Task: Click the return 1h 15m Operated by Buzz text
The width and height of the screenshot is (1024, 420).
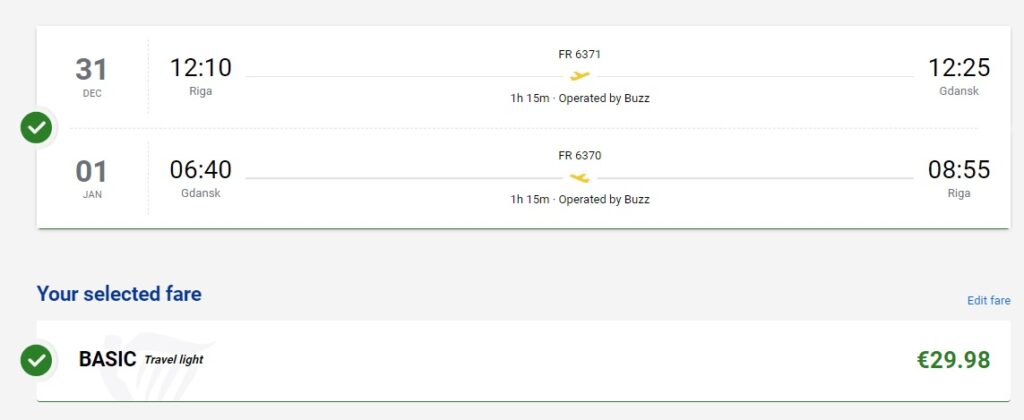Action: pos(579,199)
